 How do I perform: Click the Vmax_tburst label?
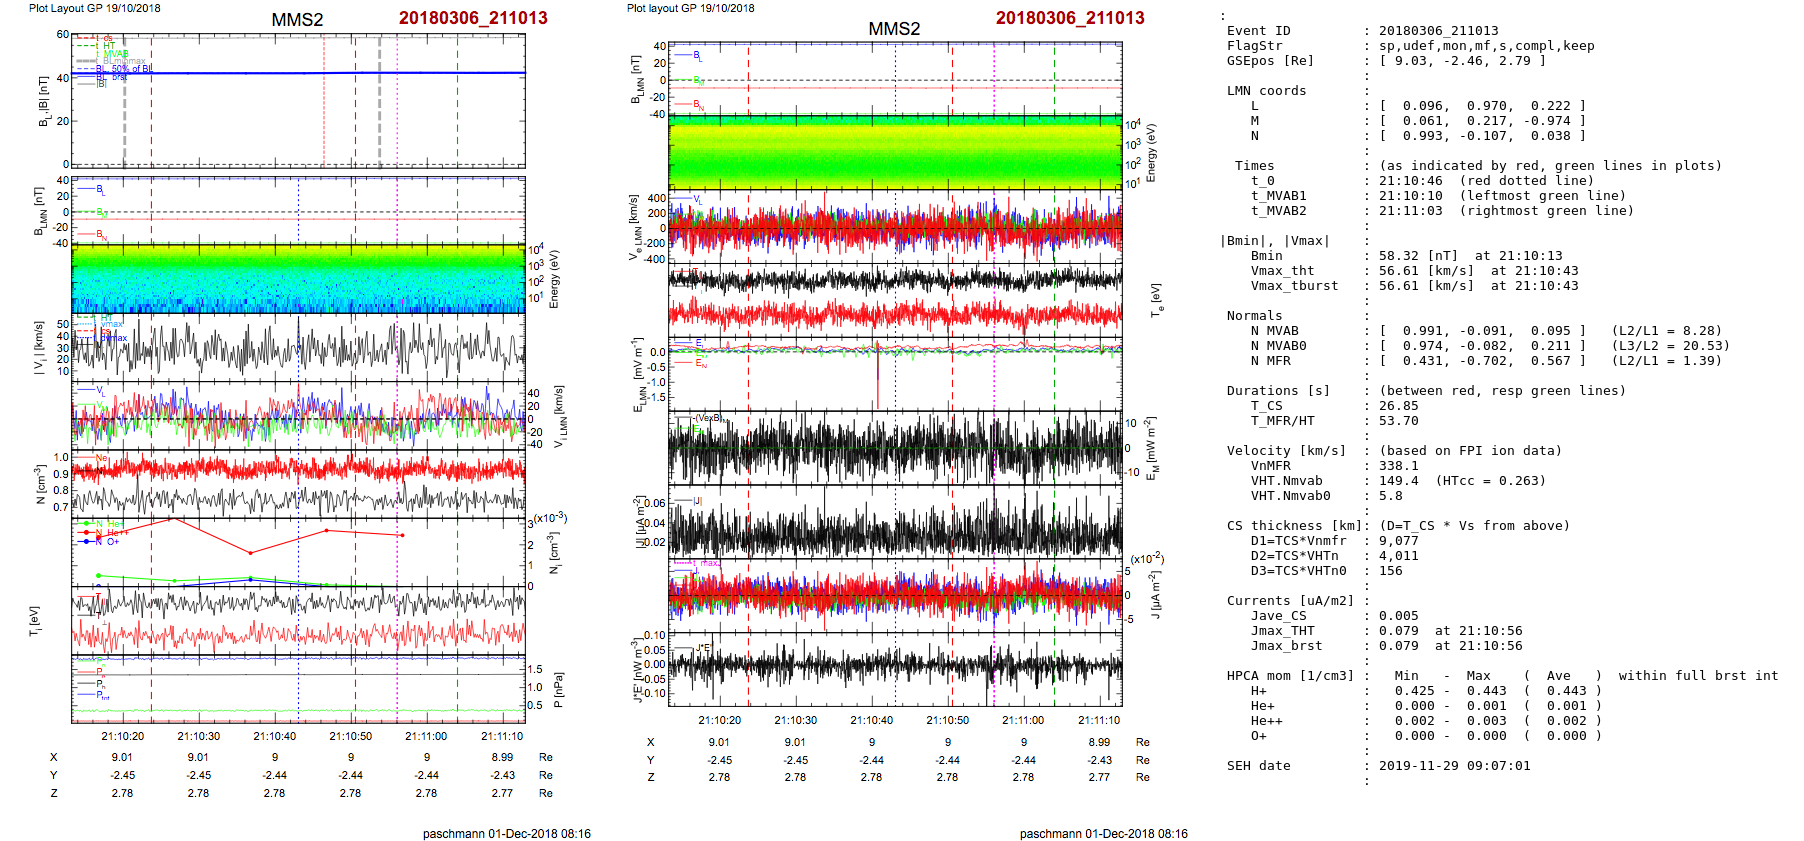[x=1294, y=286]
